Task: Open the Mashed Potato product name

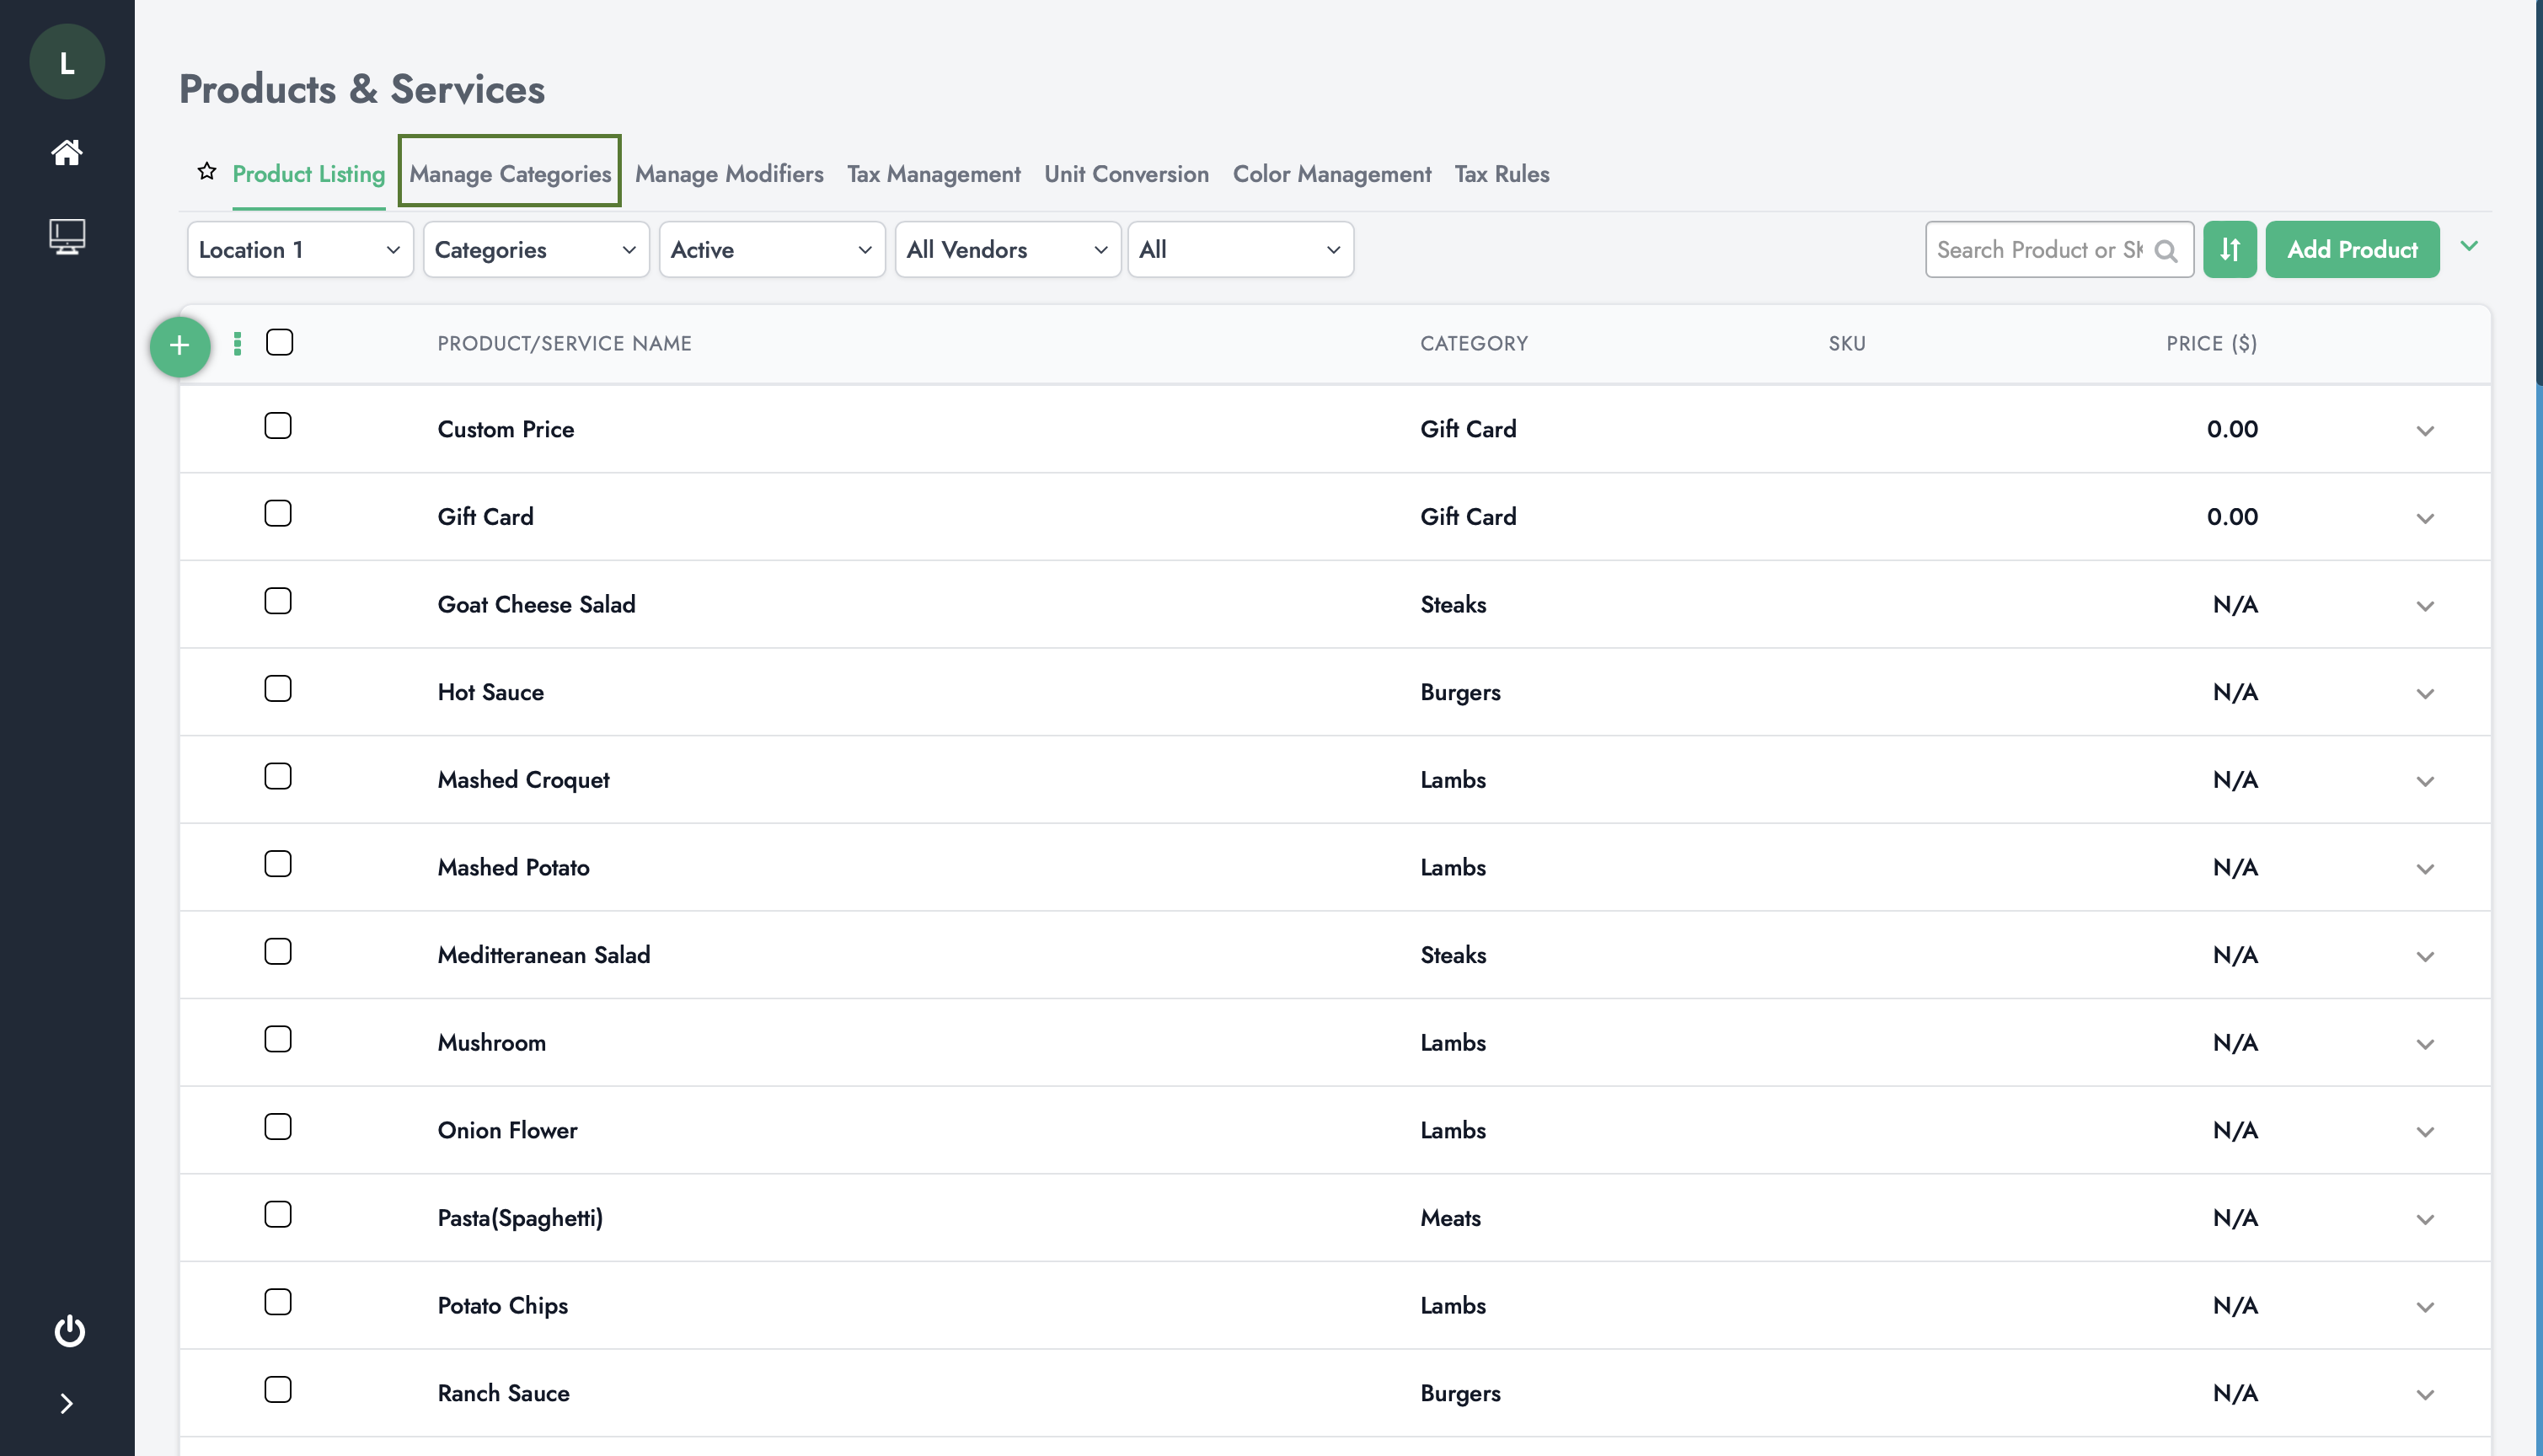Action: point(513,867)
